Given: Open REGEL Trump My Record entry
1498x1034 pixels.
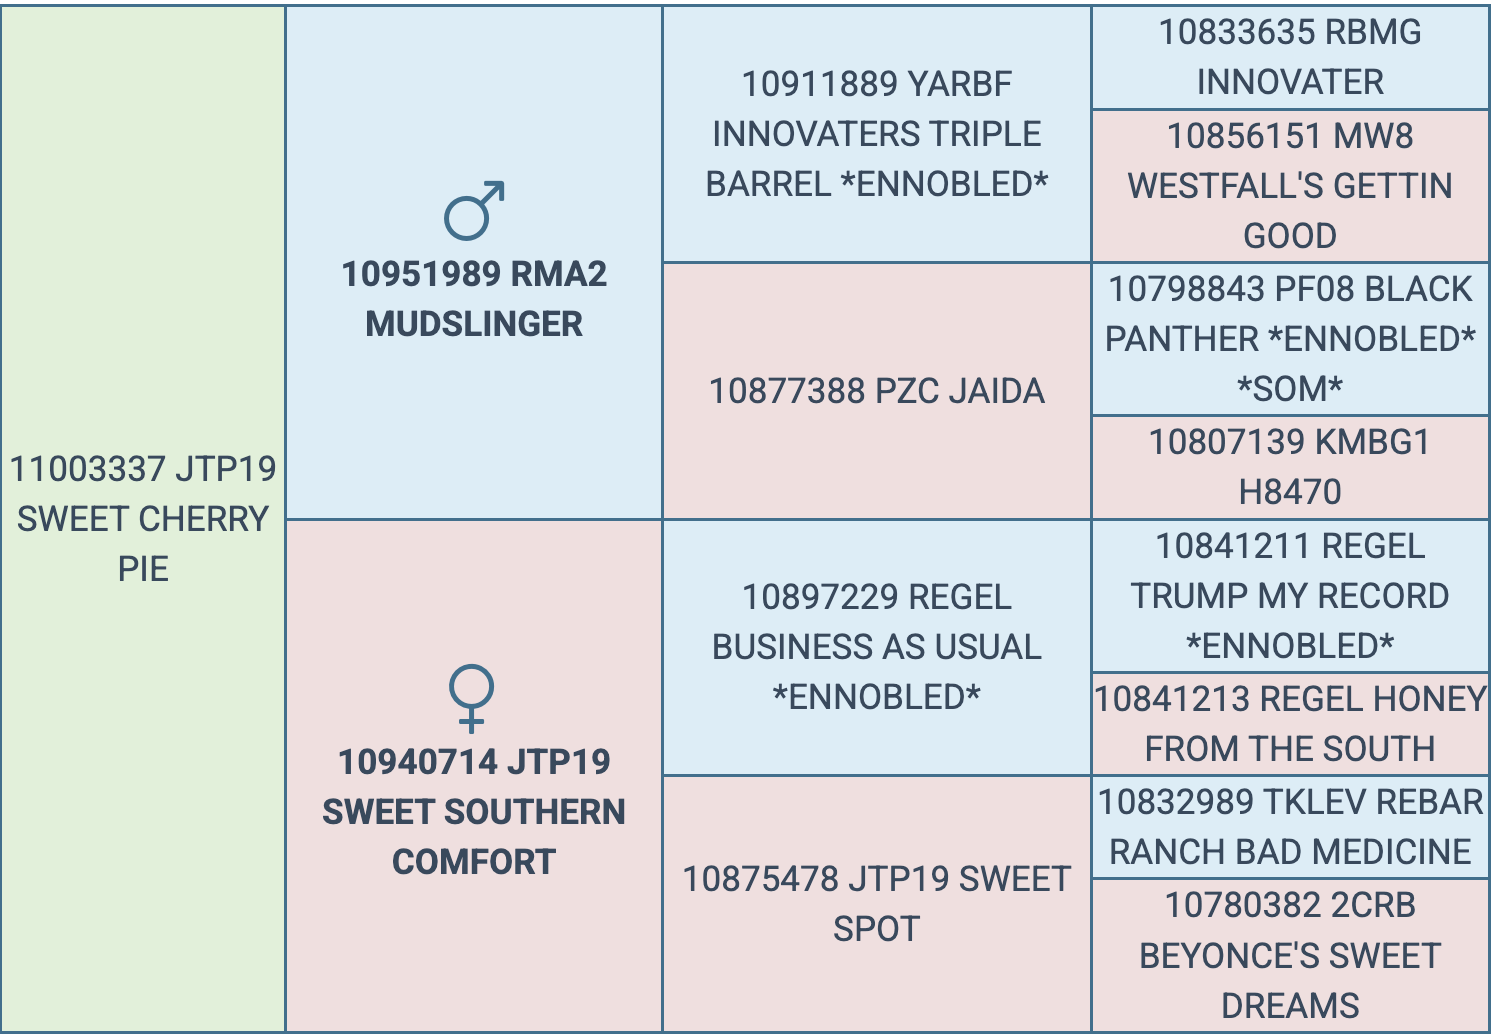Looking at the screenshot, I should coord(1290,596).
